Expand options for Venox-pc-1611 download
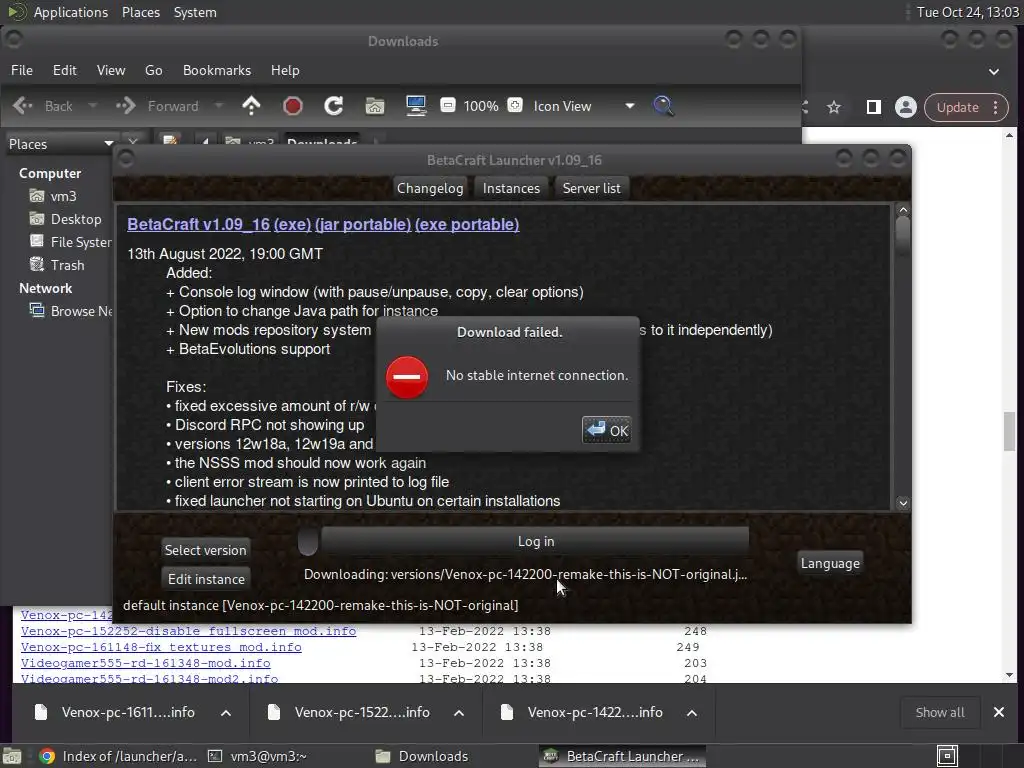This screenshot has height=768, width=1024. point(226,712)
